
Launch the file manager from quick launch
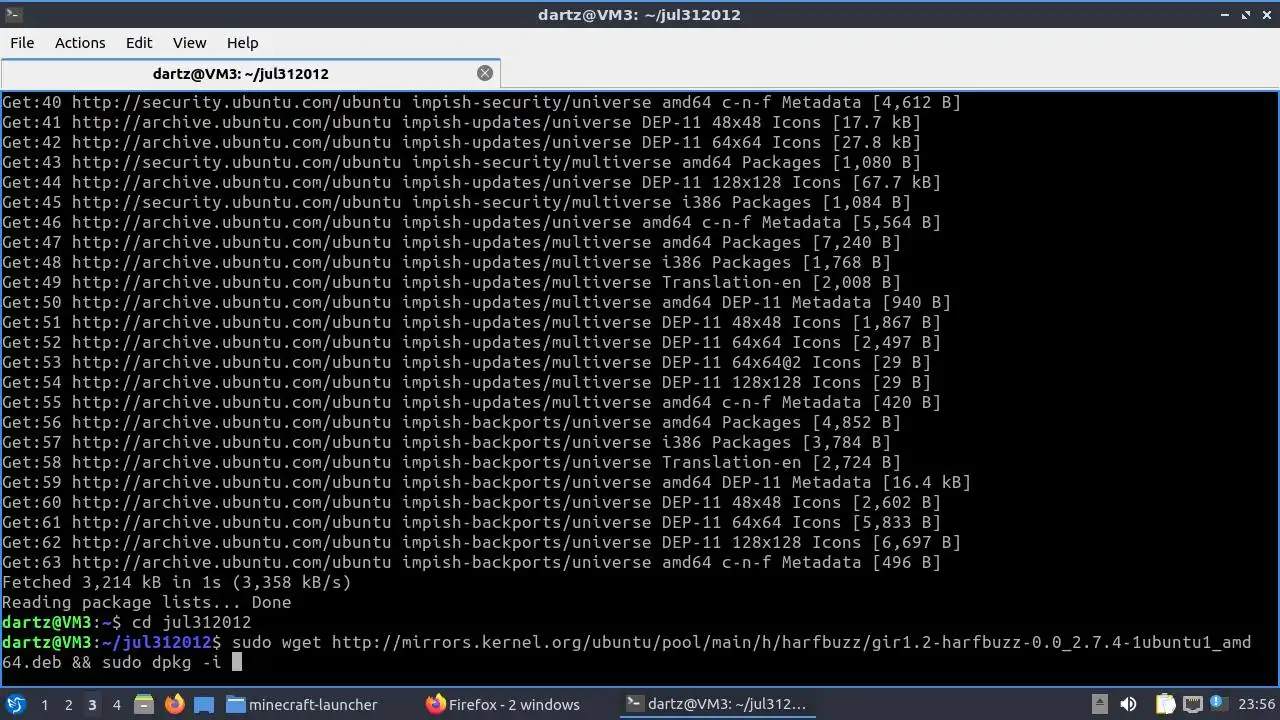(144, 704)
